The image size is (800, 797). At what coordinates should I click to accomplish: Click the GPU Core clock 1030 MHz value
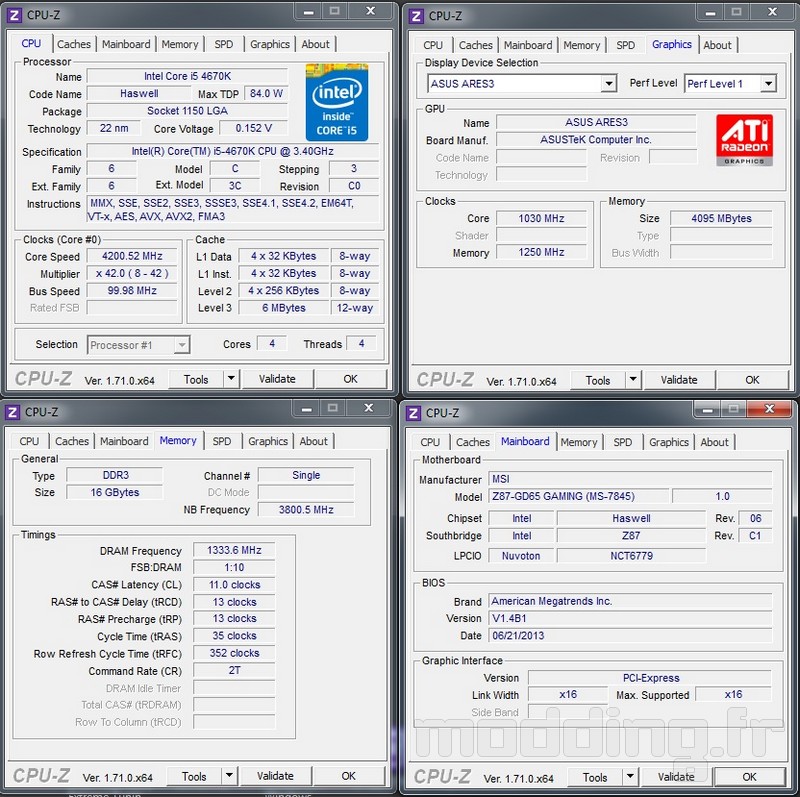click(x=541, y=218)
